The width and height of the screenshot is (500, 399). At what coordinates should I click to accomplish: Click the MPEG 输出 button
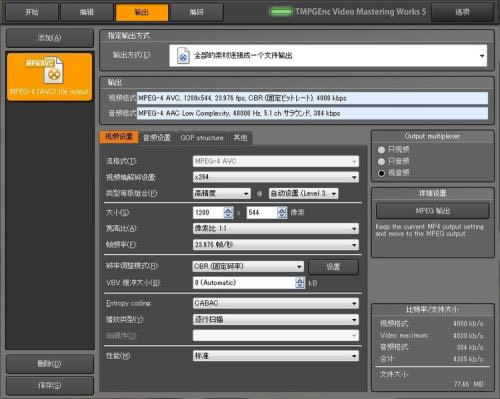(x=433, y=211)
